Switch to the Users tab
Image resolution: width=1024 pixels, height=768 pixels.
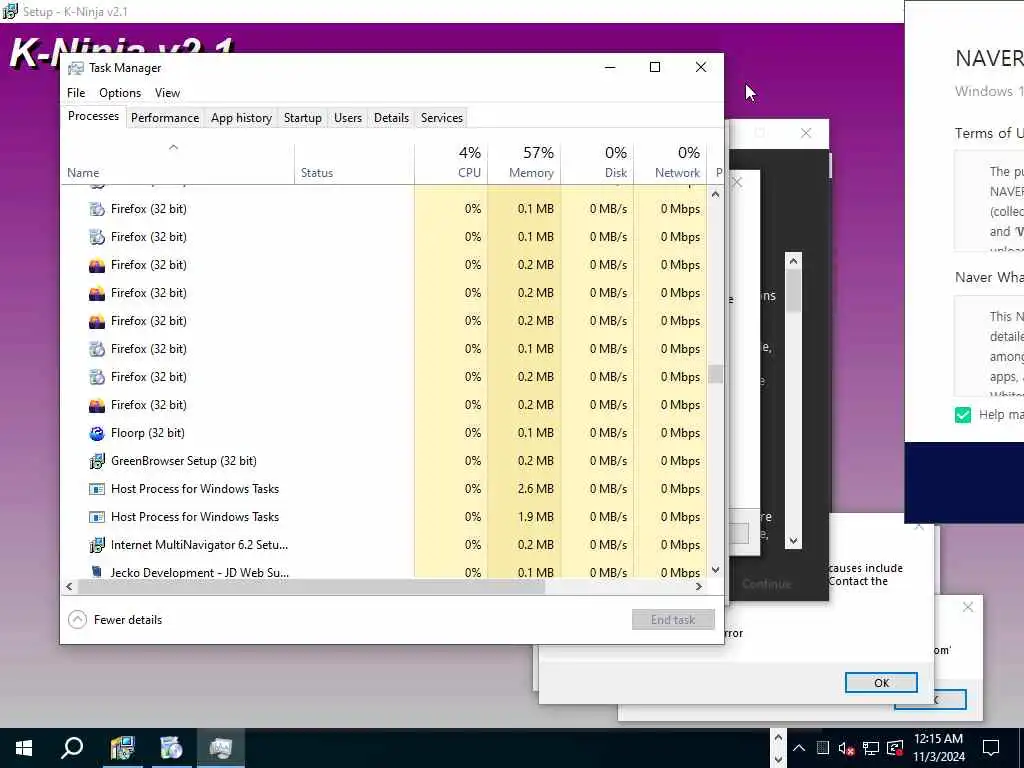tap(347, 118)
